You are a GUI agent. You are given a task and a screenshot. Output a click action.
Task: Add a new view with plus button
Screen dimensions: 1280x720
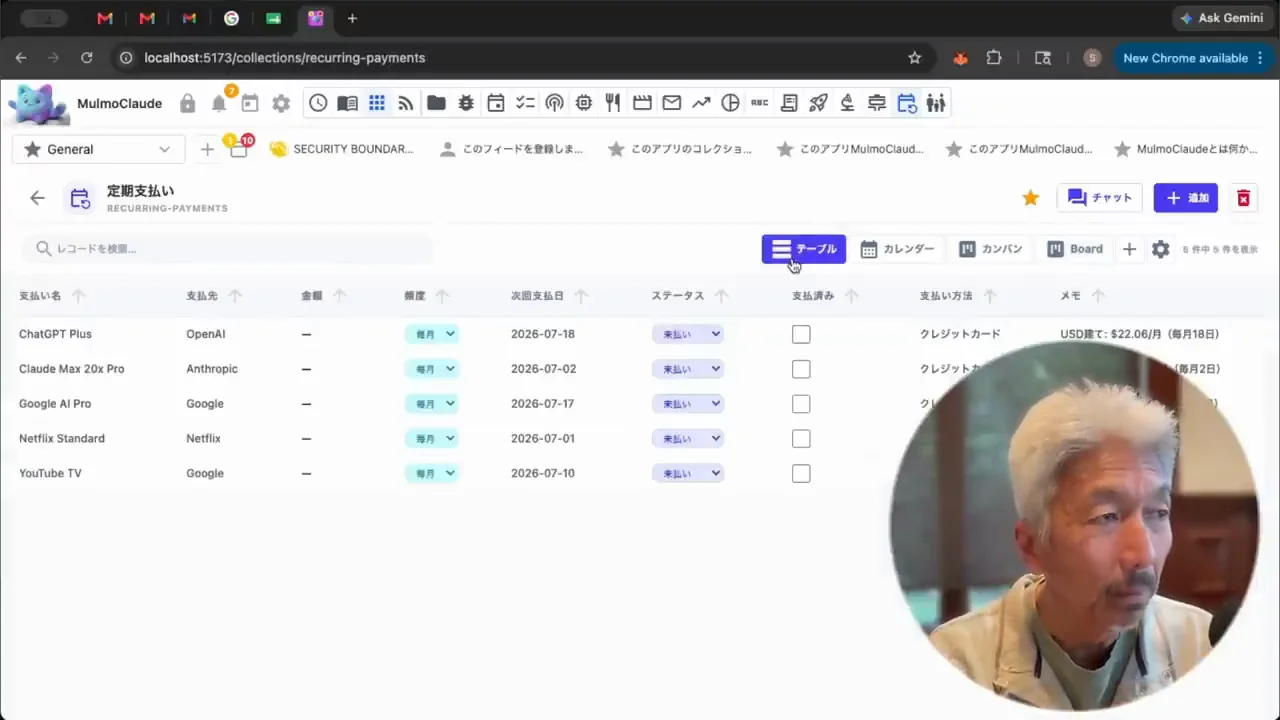coord(1129,249)
